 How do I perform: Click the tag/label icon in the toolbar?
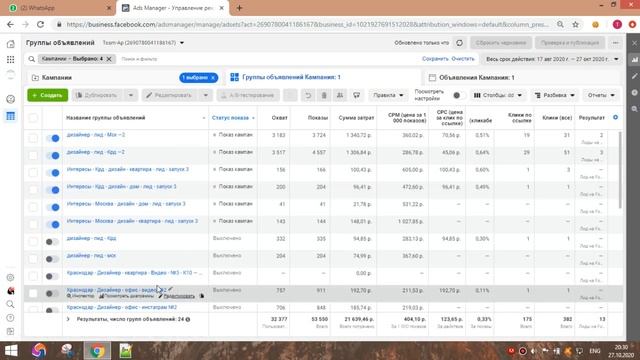click(x=356, y=95)
